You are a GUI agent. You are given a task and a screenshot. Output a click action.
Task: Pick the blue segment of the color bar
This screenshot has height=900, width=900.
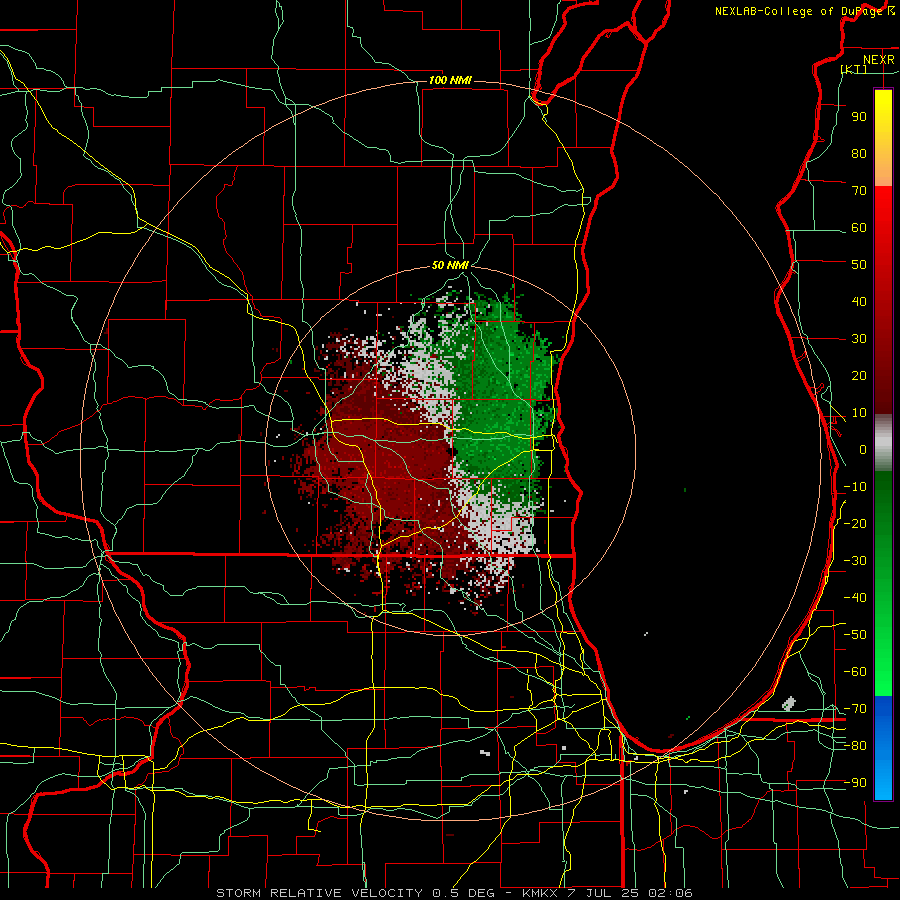[883, 748]
